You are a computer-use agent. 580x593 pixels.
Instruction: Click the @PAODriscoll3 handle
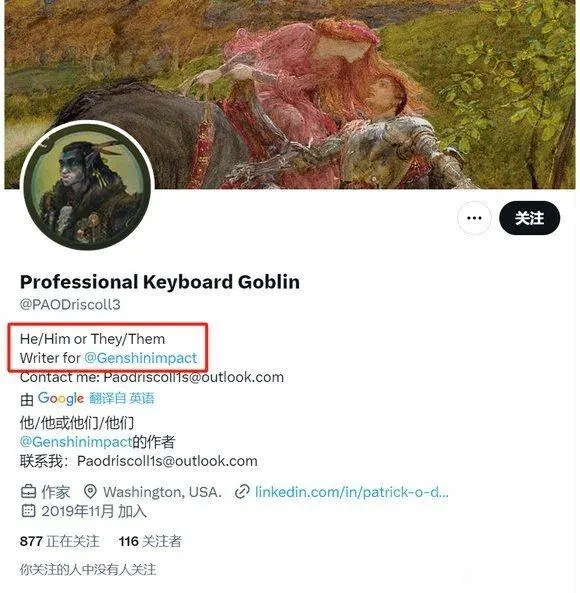pyautogui.click(x=70, y=304)
